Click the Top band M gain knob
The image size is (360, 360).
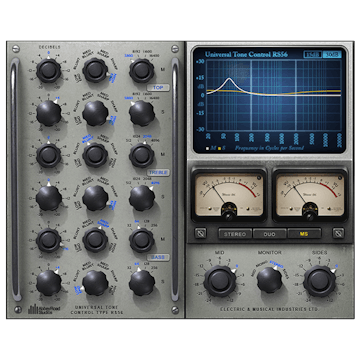(49, 70)
